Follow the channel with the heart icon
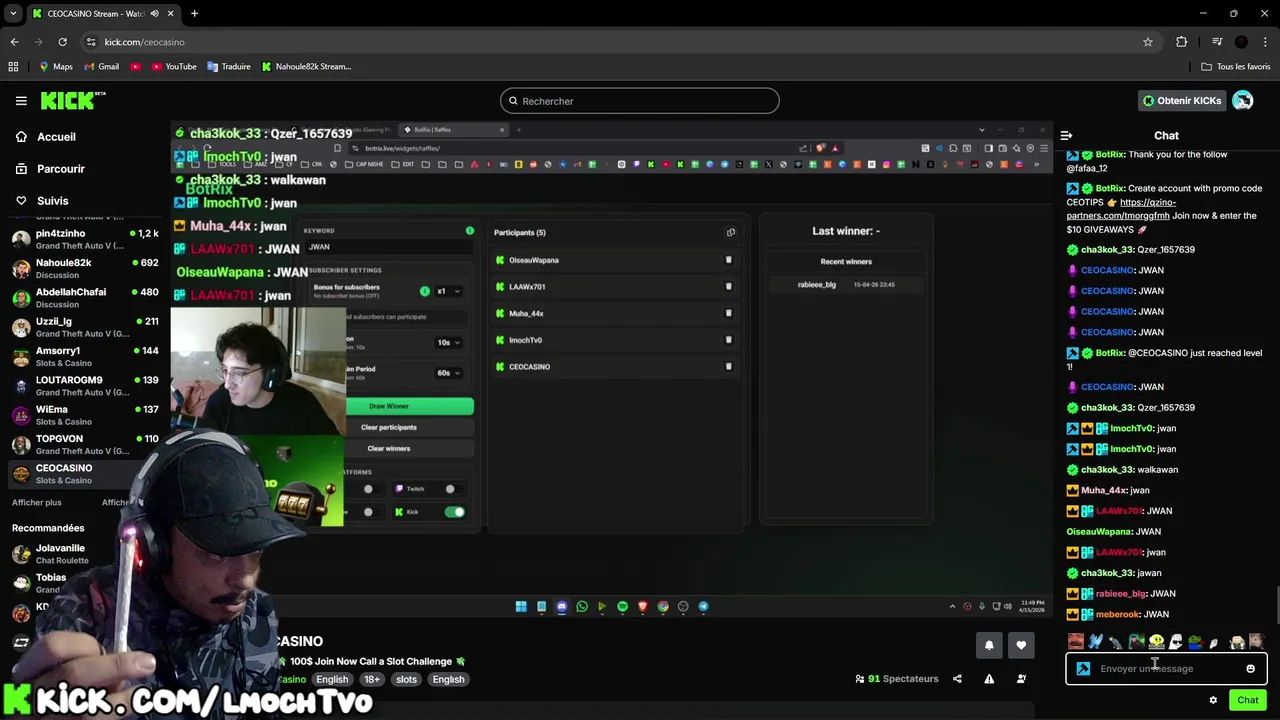 [x=1021, y=645]
